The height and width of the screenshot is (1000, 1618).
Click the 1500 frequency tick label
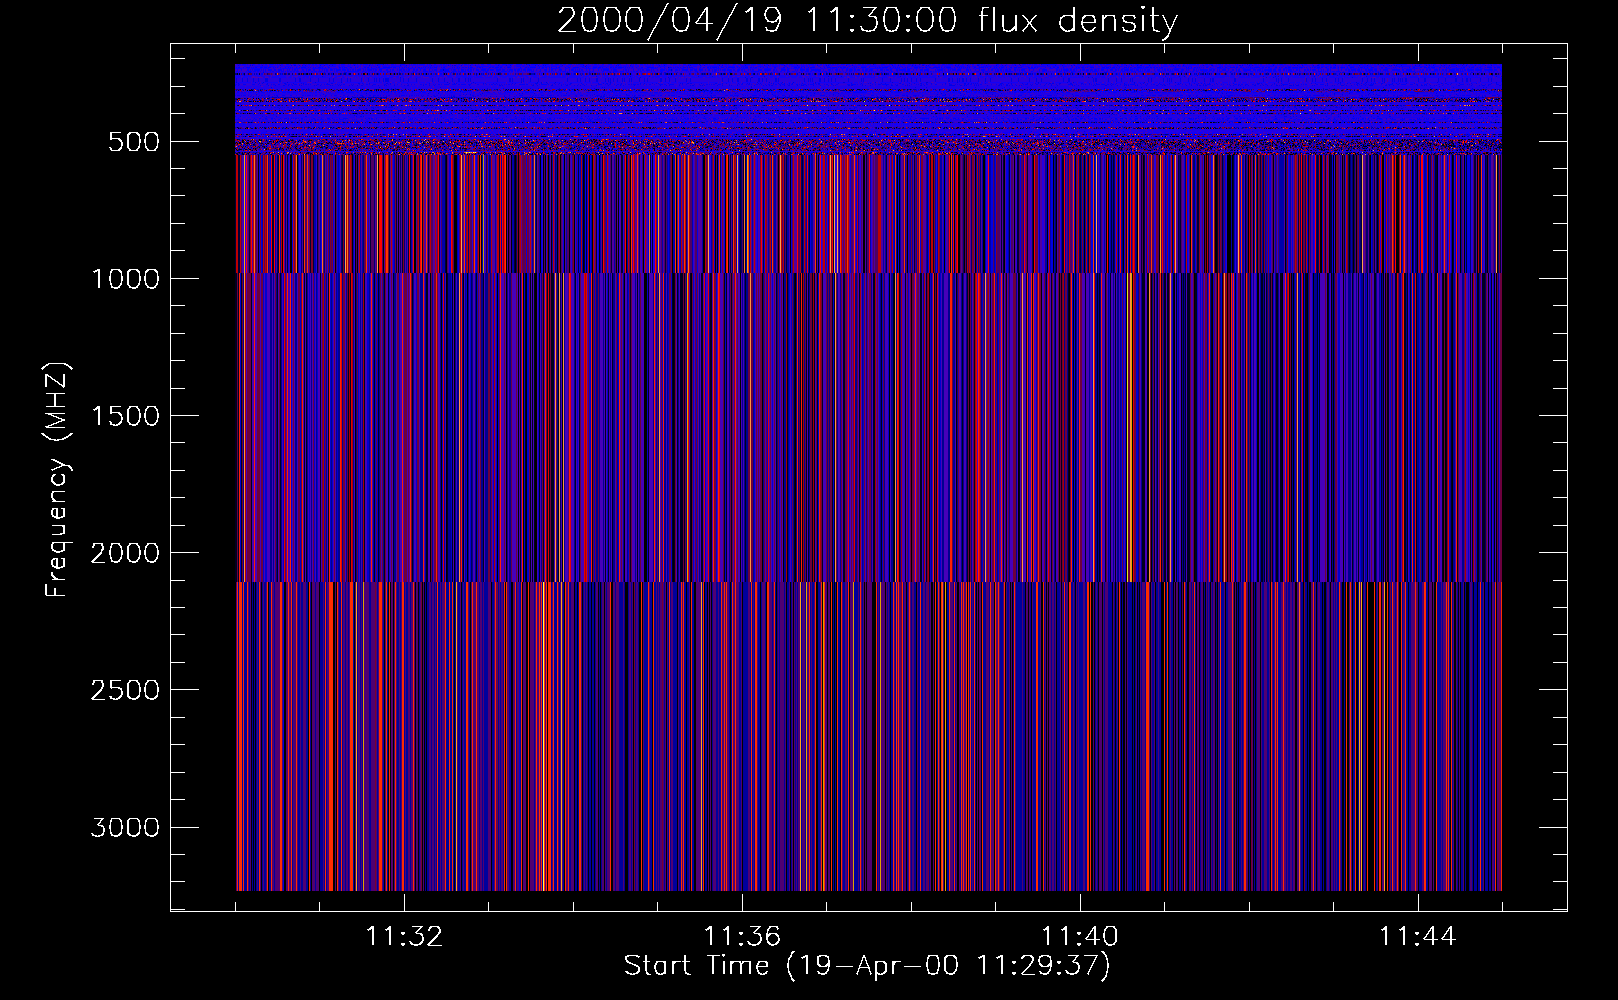(125, 416)
